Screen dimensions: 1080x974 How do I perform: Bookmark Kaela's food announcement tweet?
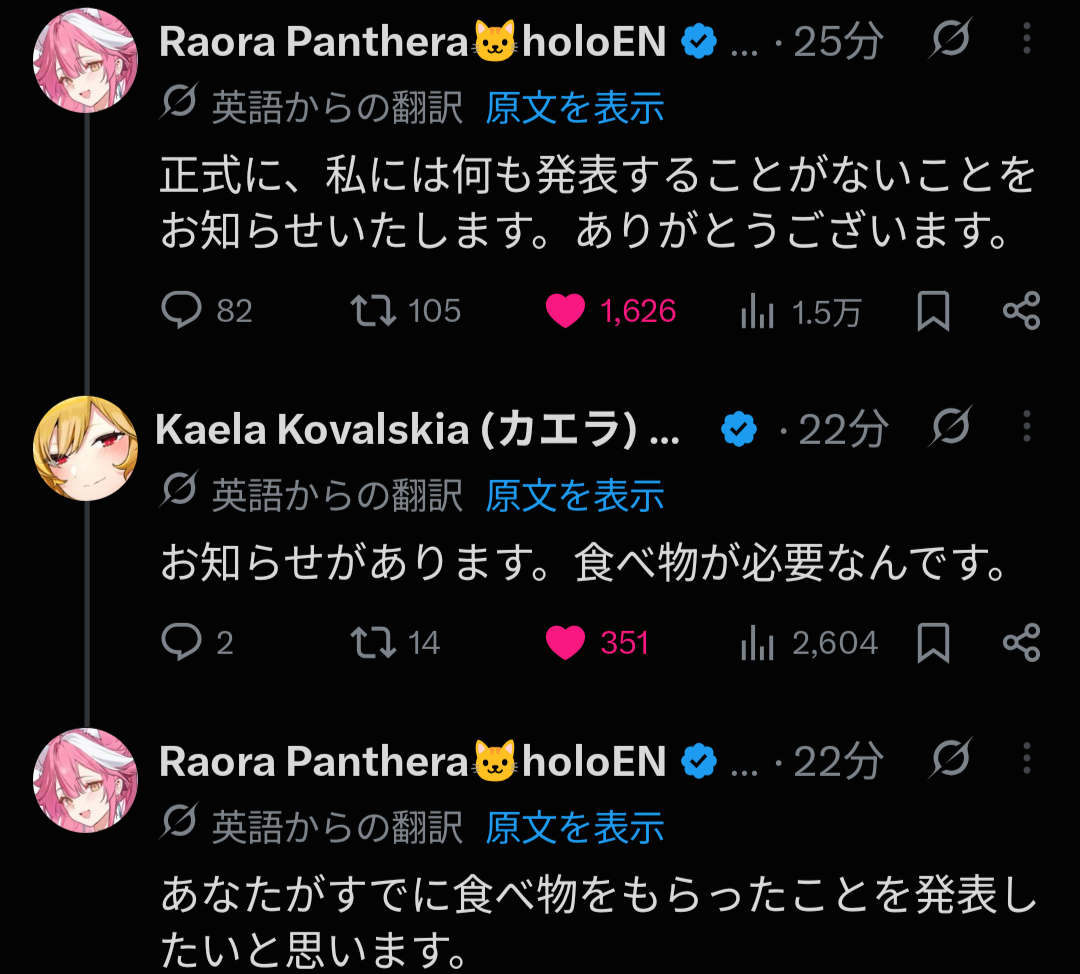pyautogui.click(x=933, y=643)
